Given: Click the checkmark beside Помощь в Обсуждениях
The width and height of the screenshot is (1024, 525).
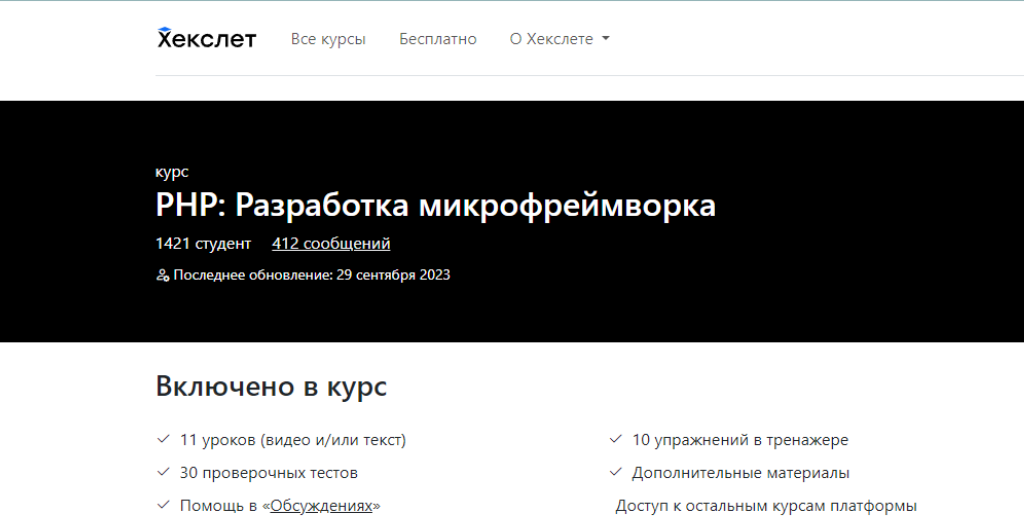Looking at the screenshot, I should (x=163, y=504).
